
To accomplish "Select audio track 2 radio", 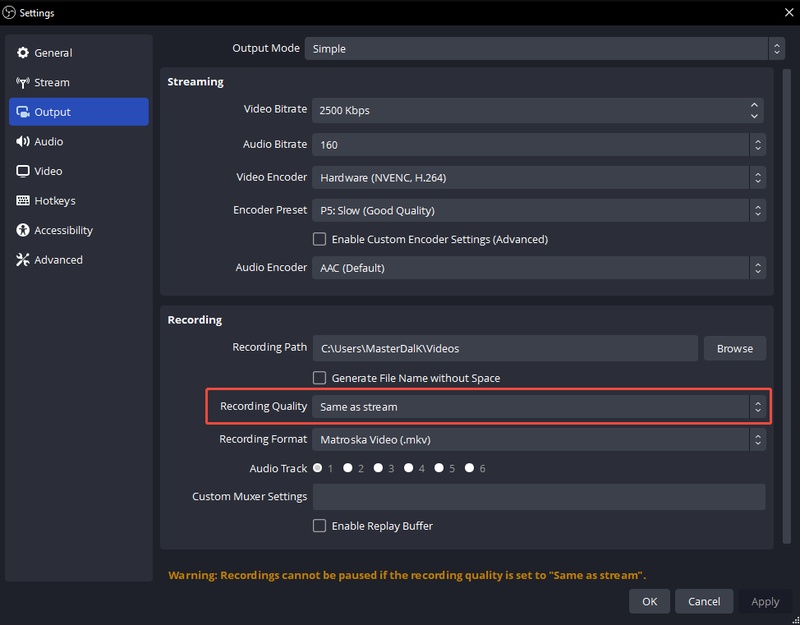I will [347, 468].
